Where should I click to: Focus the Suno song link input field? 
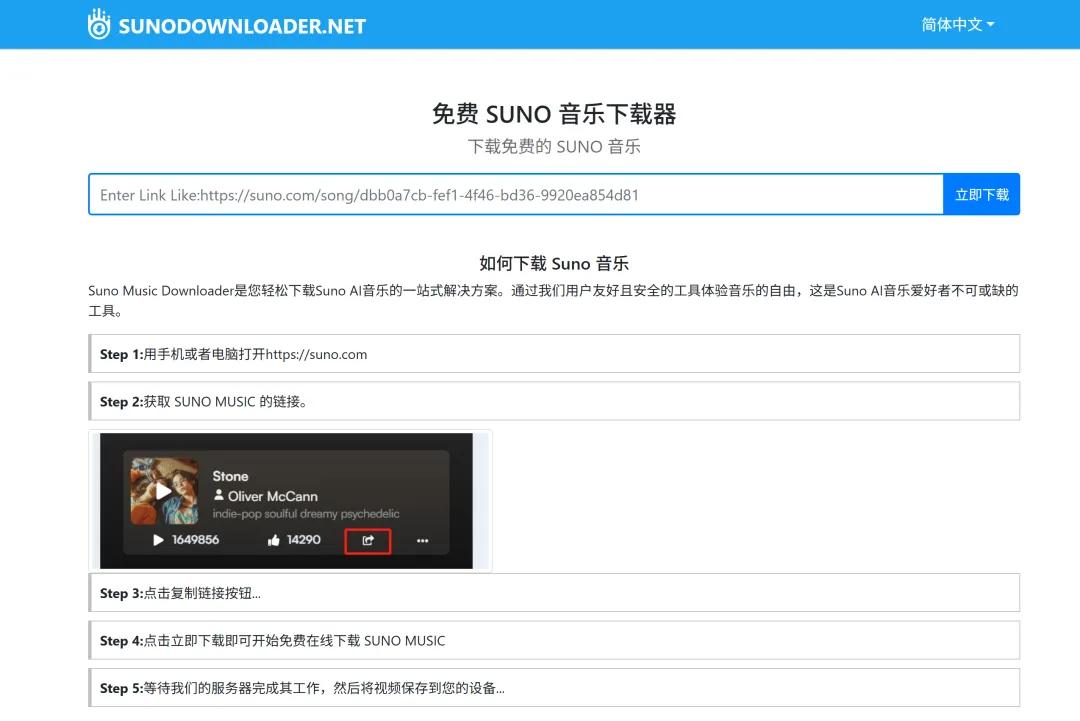516,195
